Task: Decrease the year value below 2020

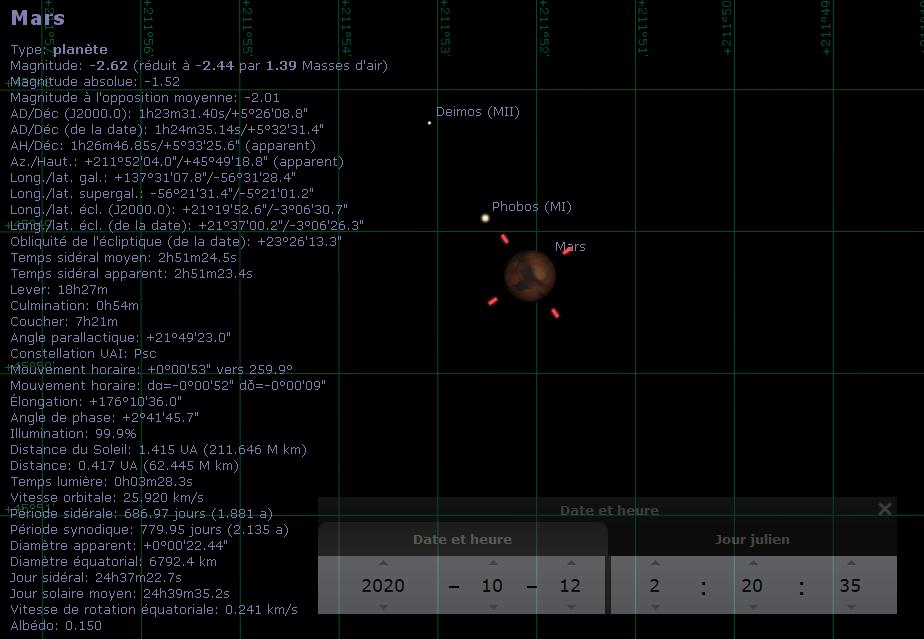Action: coord(383,607)
